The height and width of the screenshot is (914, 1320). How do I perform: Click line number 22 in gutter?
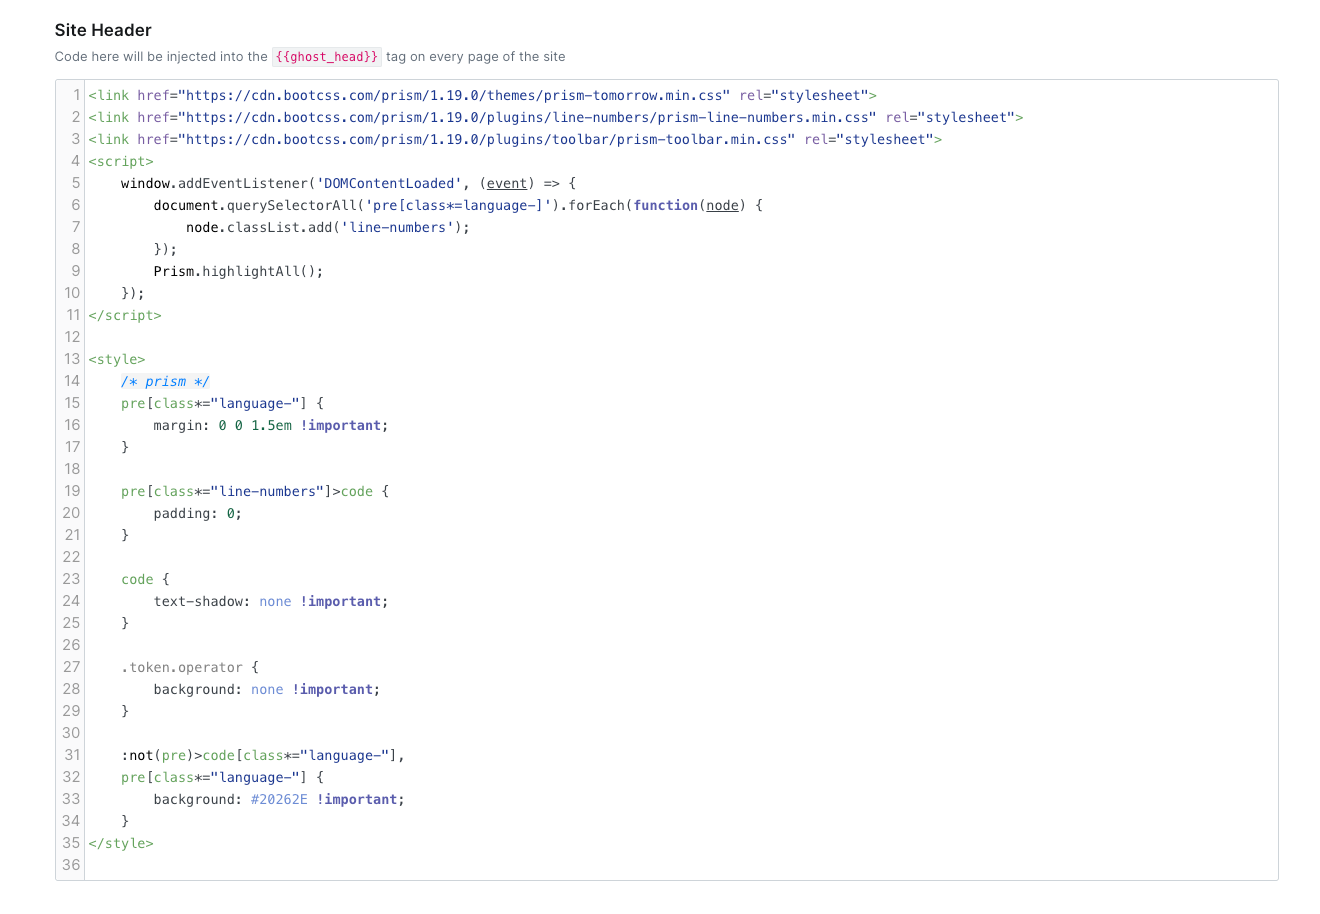(71, 558)
